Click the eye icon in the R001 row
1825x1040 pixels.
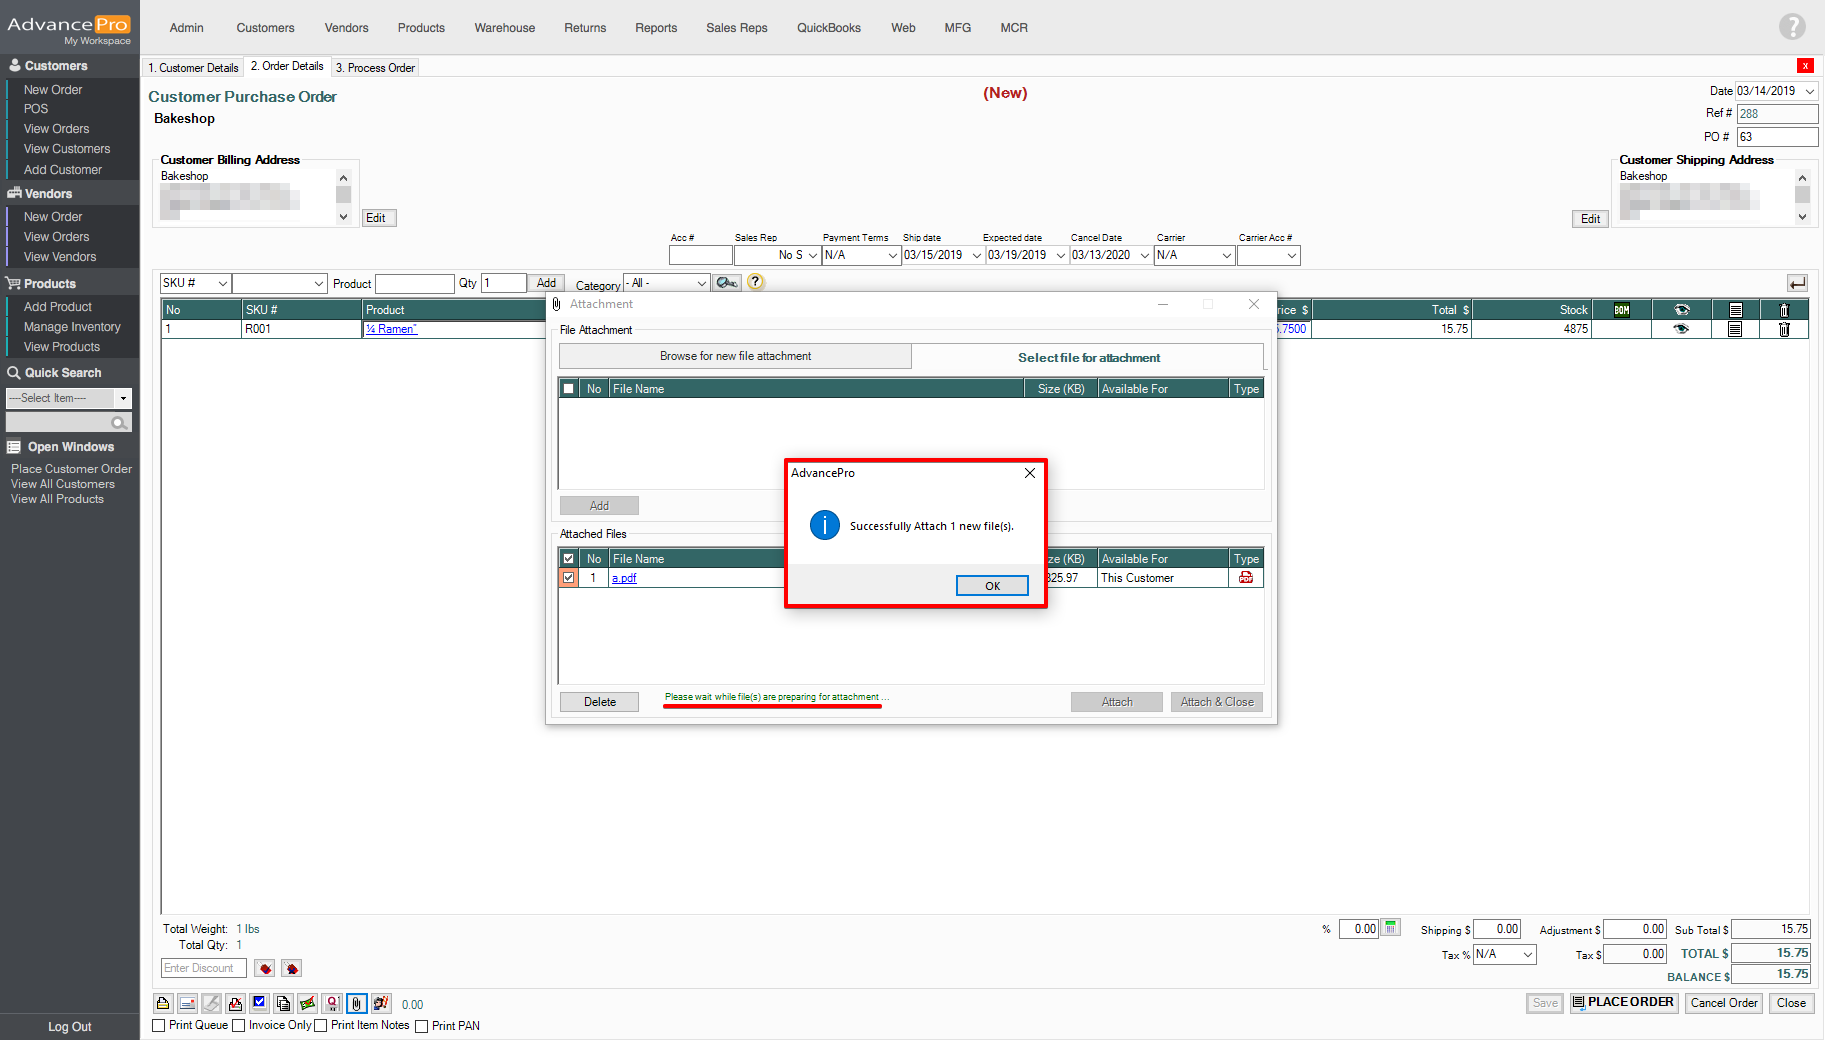tap(1681, 329)
